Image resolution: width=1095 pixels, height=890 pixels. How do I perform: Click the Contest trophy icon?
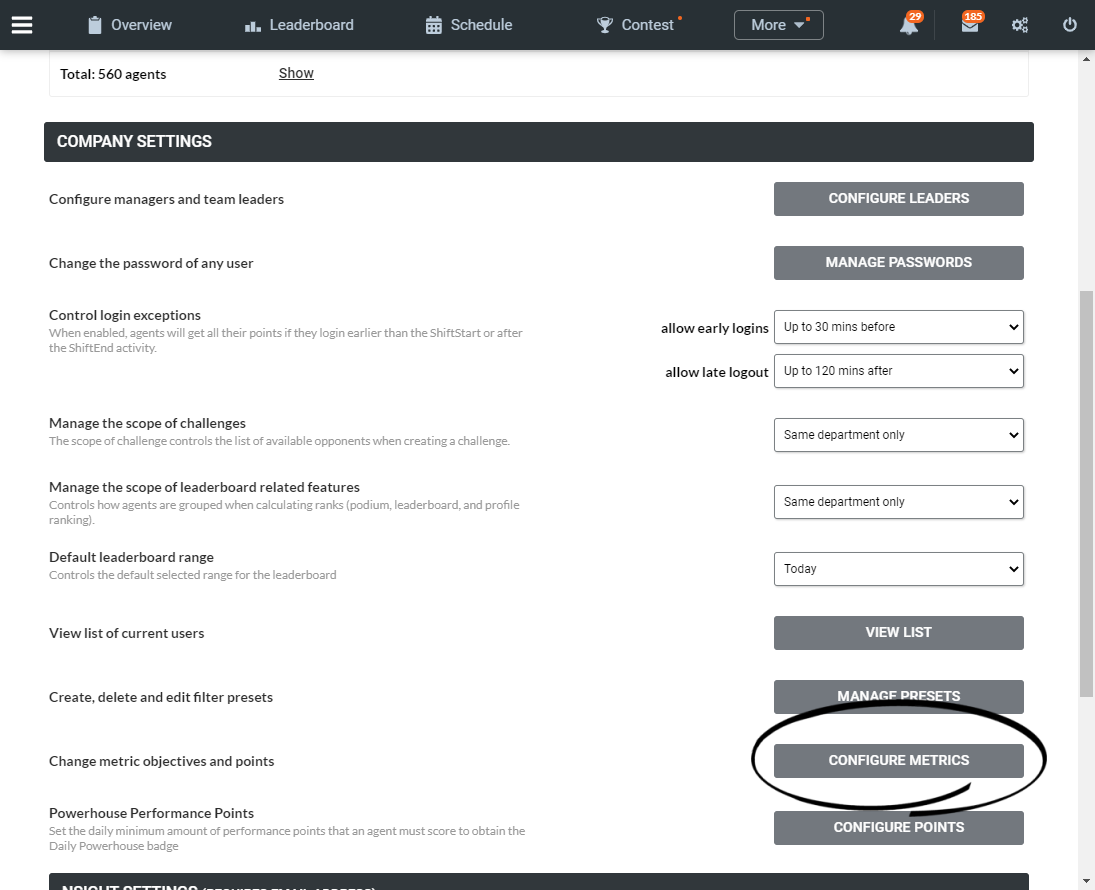pos(605,25)
